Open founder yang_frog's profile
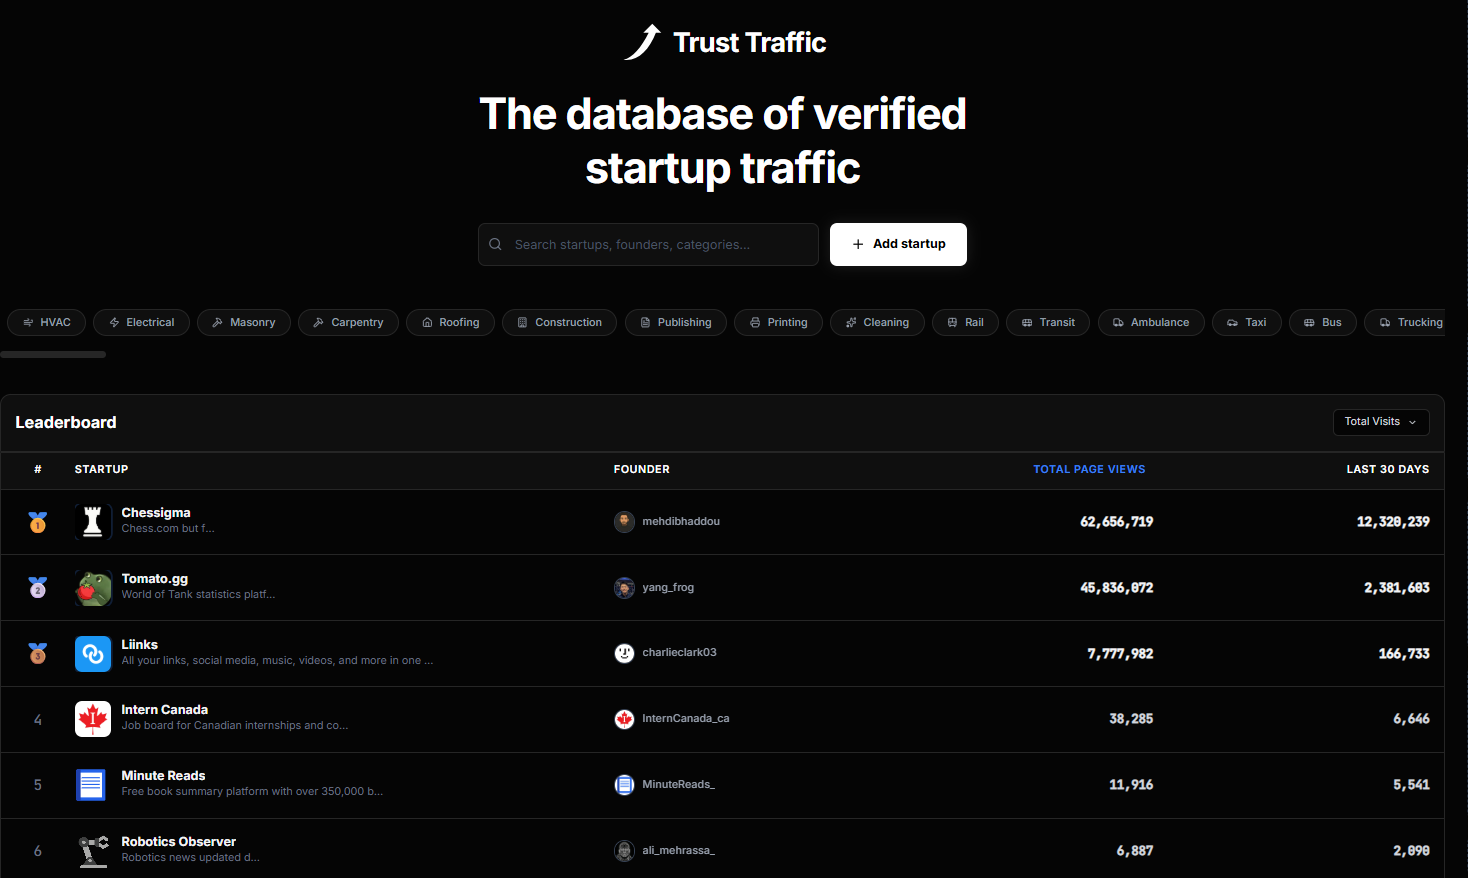This screenshot has width=1468, height=878. click(668, 587)
